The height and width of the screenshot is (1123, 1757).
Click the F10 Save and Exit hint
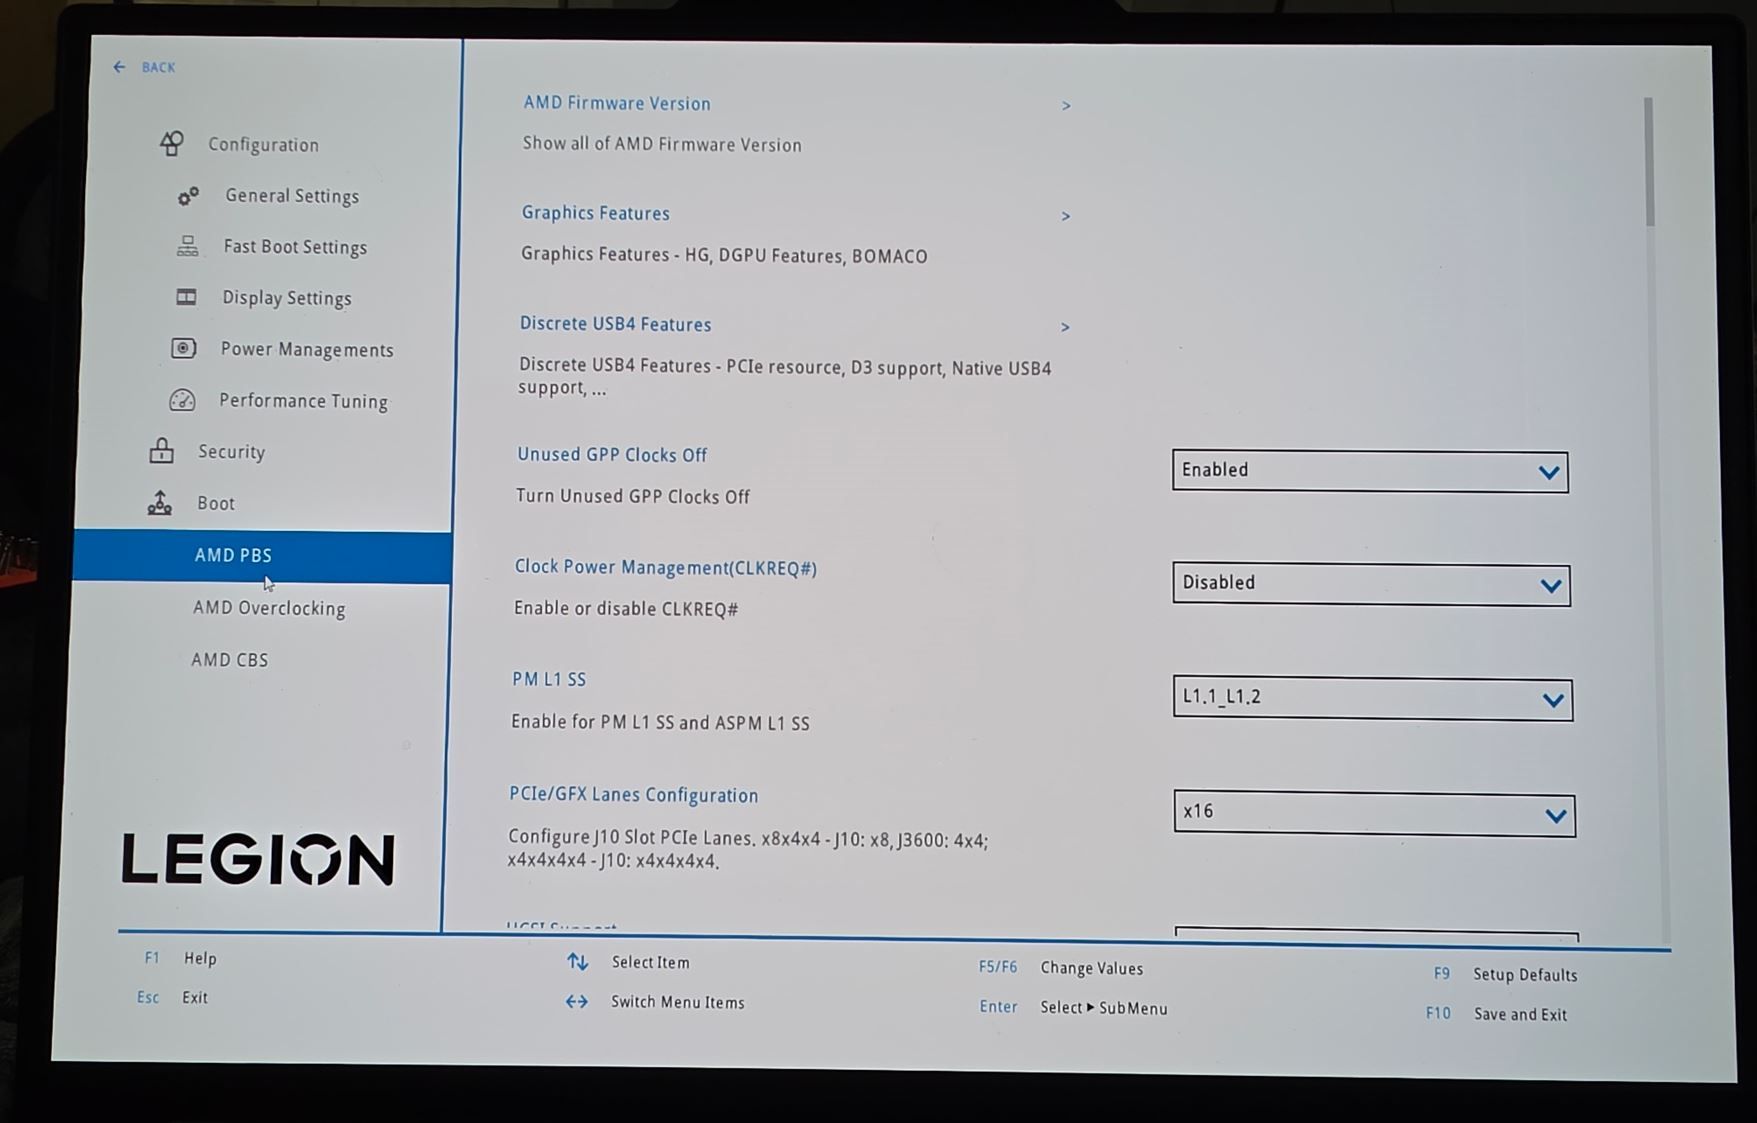pos(1496,1014)
